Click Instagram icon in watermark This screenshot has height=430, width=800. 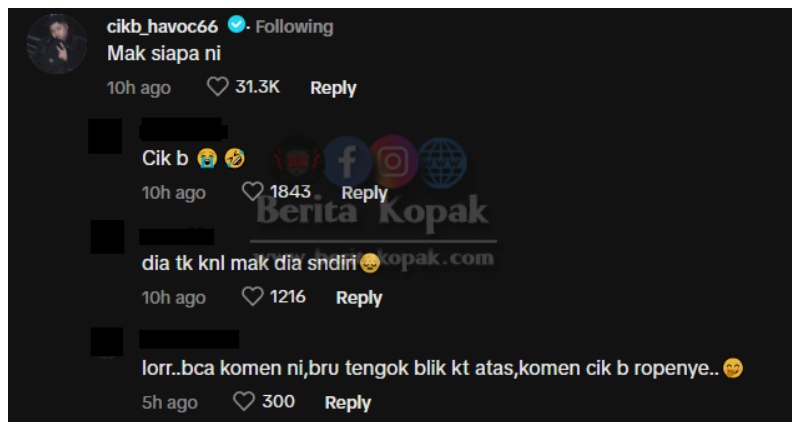click(x=393, y=161)
